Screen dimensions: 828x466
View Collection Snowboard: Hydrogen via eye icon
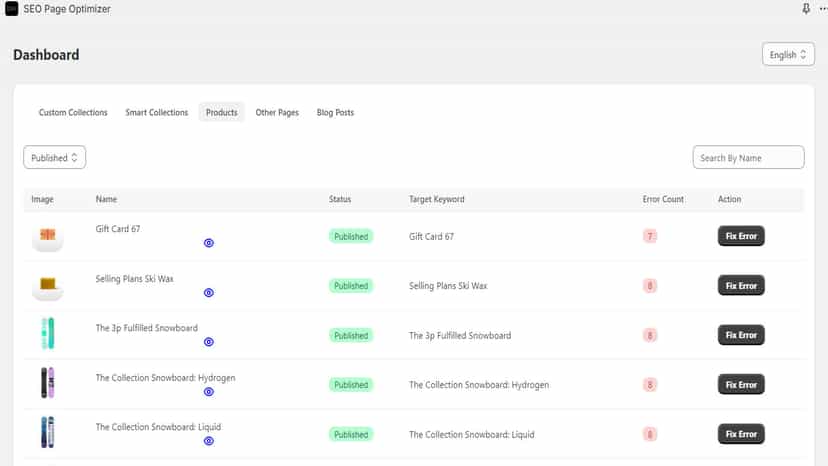[209, 392]
